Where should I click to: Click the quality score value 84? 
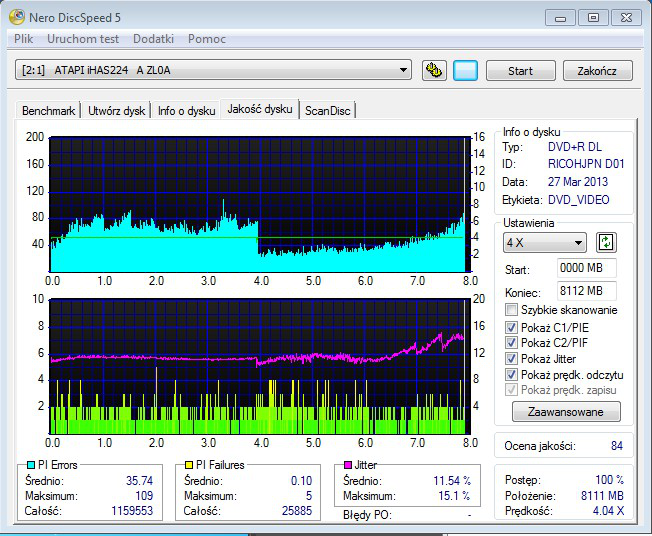click(x=617, y=446)
